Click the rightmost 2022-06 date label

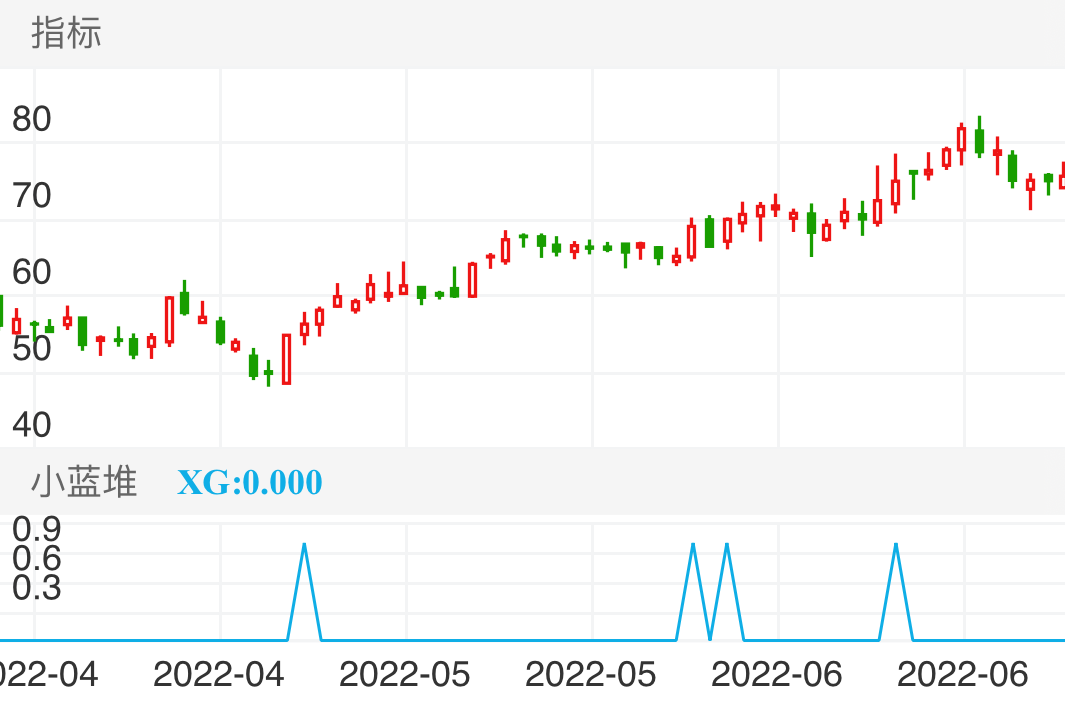tap(962, 675)
